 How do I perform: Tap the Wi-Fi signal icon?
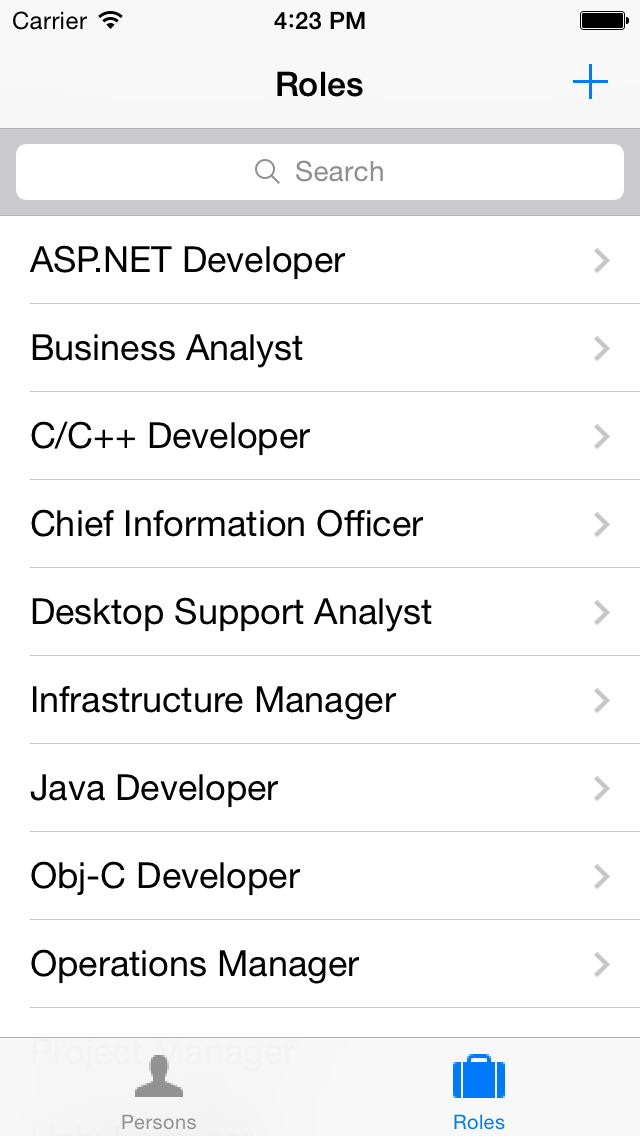click(x=110, y=20)
